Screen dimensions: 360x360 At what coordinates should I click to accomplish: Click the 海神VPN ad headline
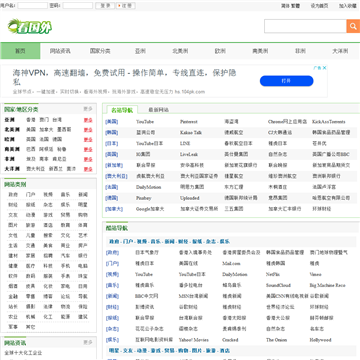point(124,77)
